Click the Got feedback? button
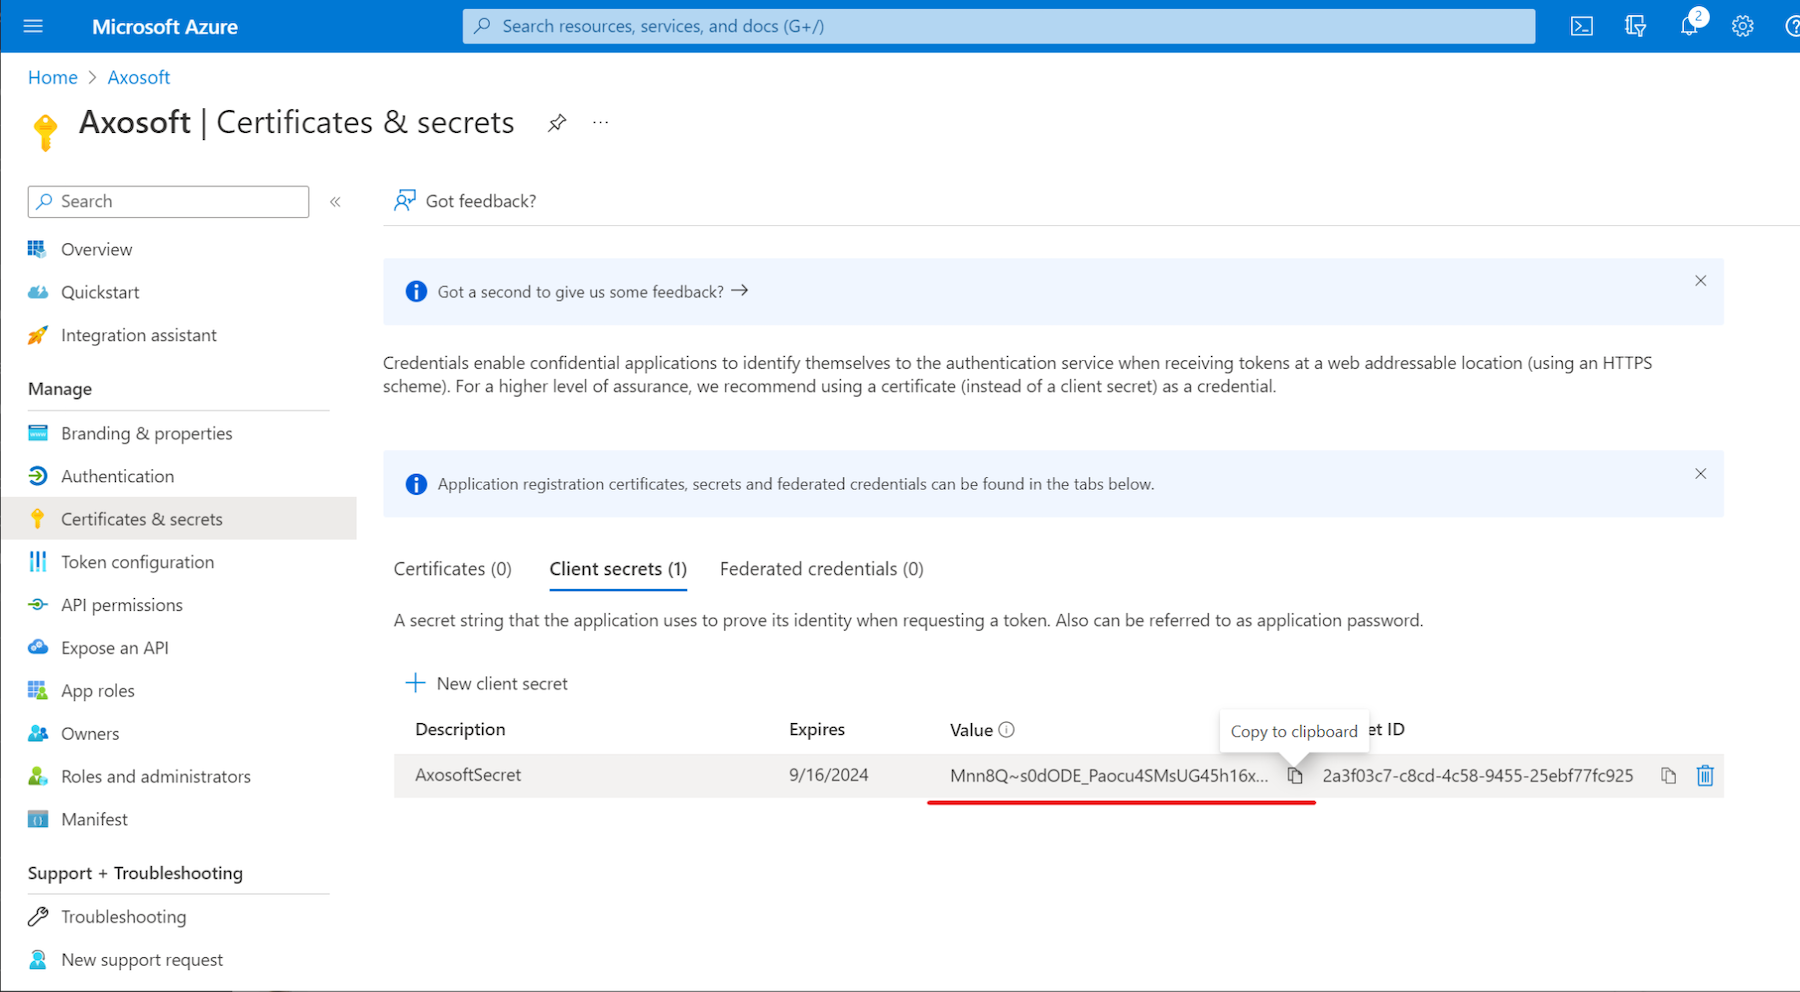Viewport: 1800px width, 992px height. coord(465,201)
